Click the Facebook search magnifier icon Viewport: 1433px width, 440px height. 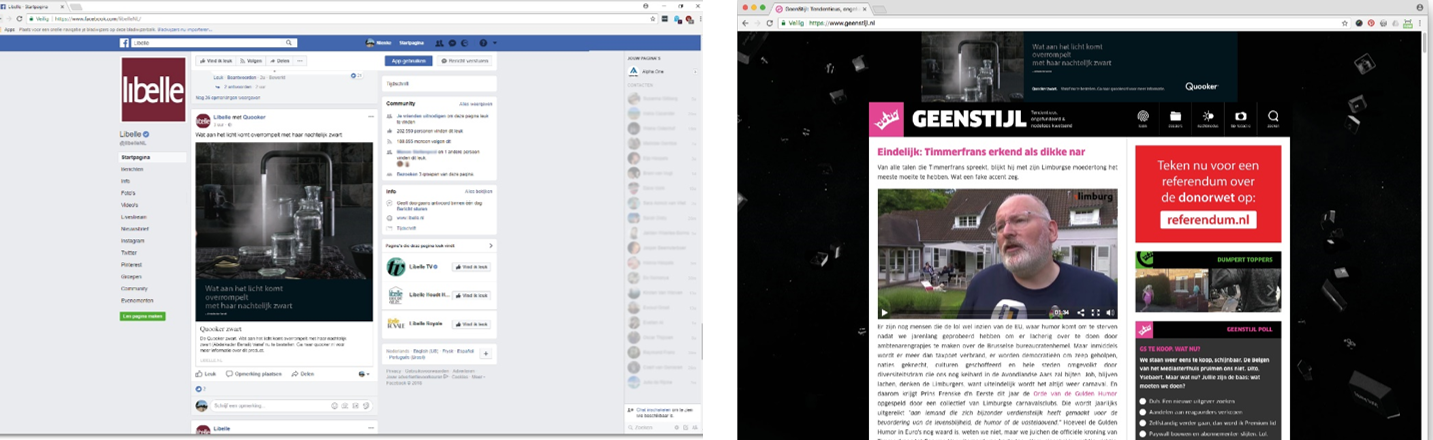[290, 43]
